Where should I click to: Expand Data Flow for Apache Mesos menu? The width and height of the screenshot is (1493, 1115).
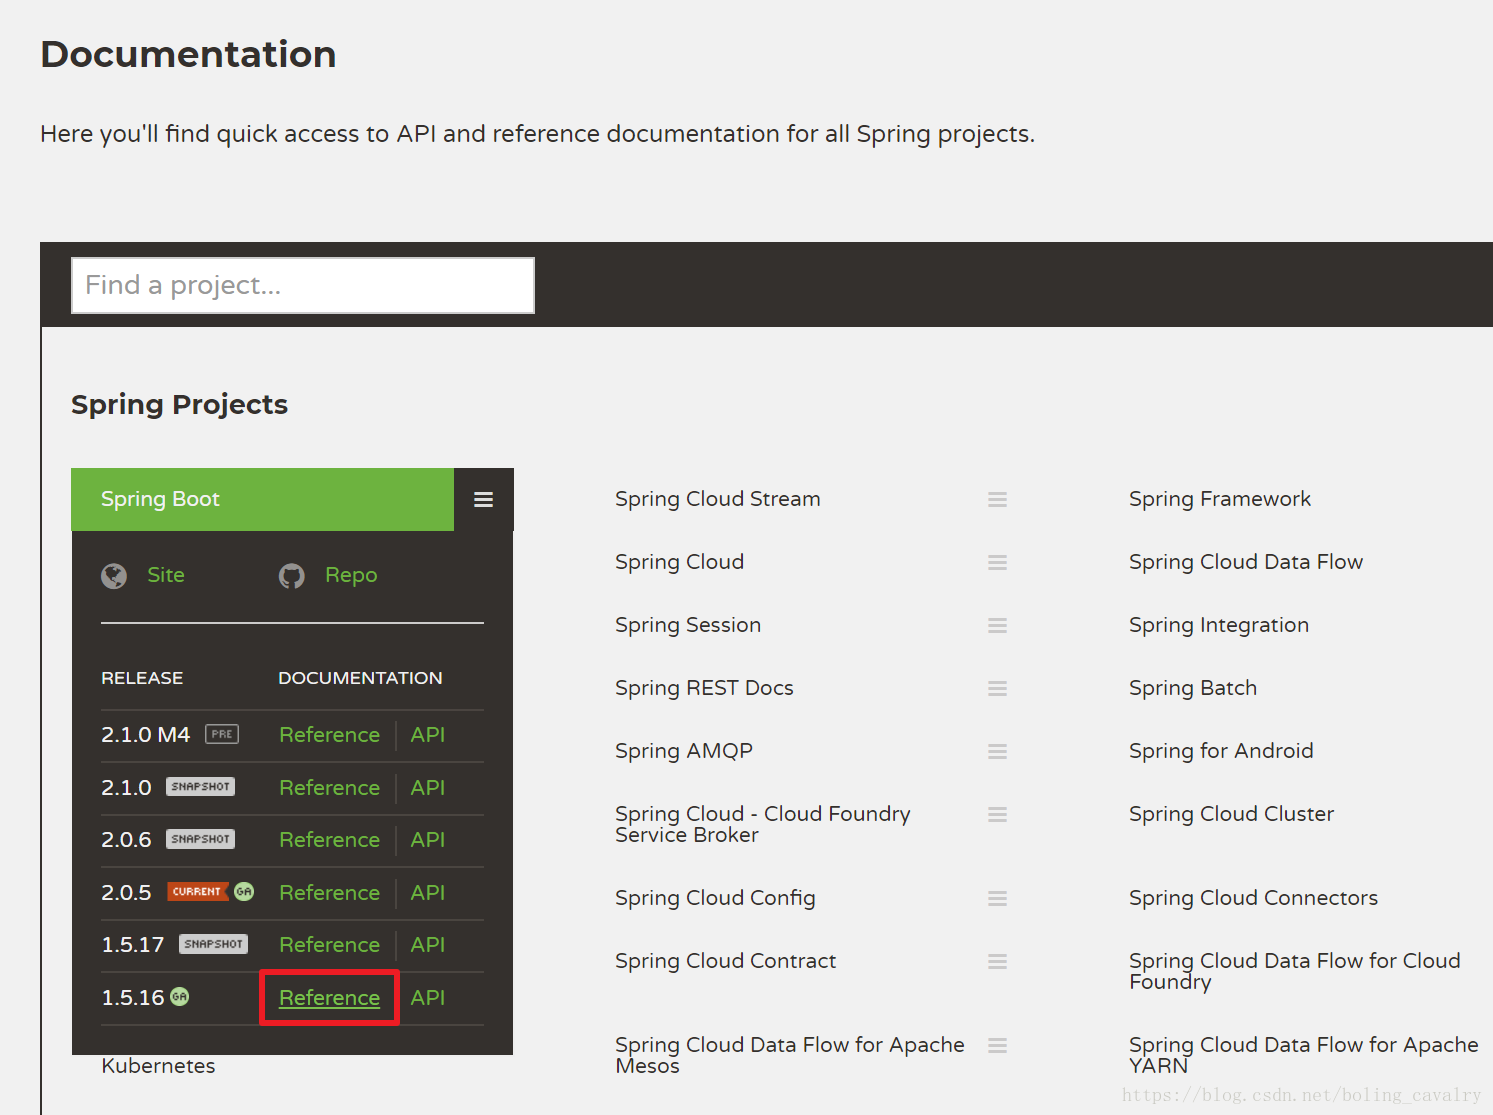pyautogui.click(x=997, y=1045)
